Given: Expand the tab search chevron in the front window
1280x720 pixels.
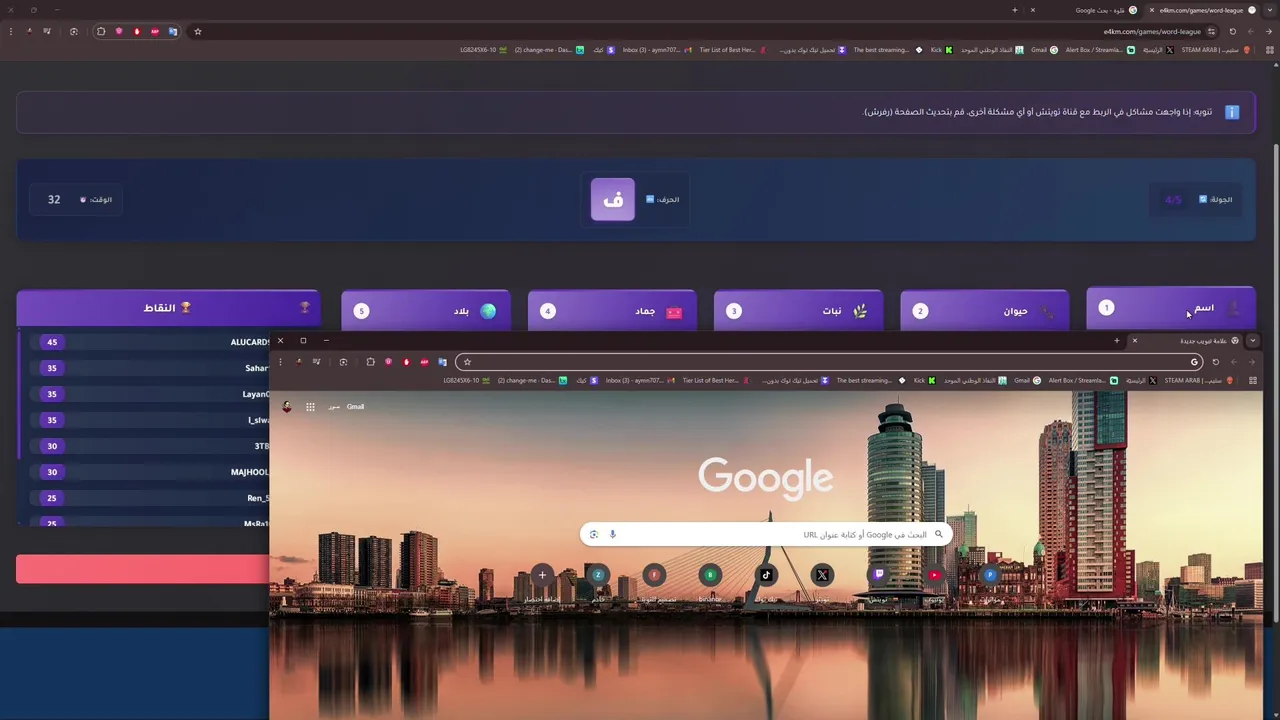Looking at the screenshot, I should pyautogui.click(x=1252, y=341).
